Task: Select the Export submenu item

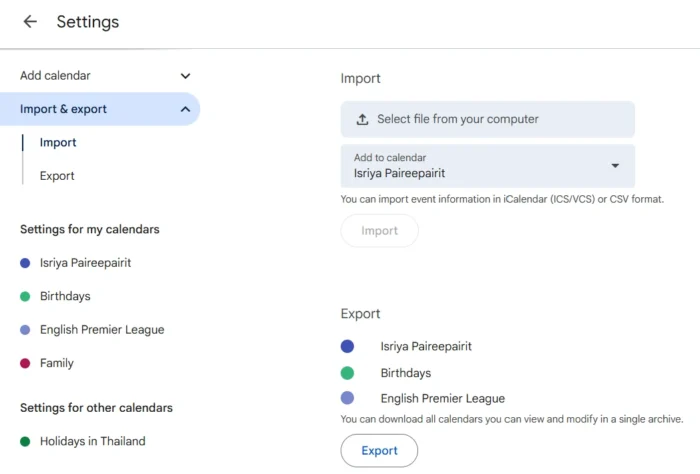Action: click(x=57, y=176)
